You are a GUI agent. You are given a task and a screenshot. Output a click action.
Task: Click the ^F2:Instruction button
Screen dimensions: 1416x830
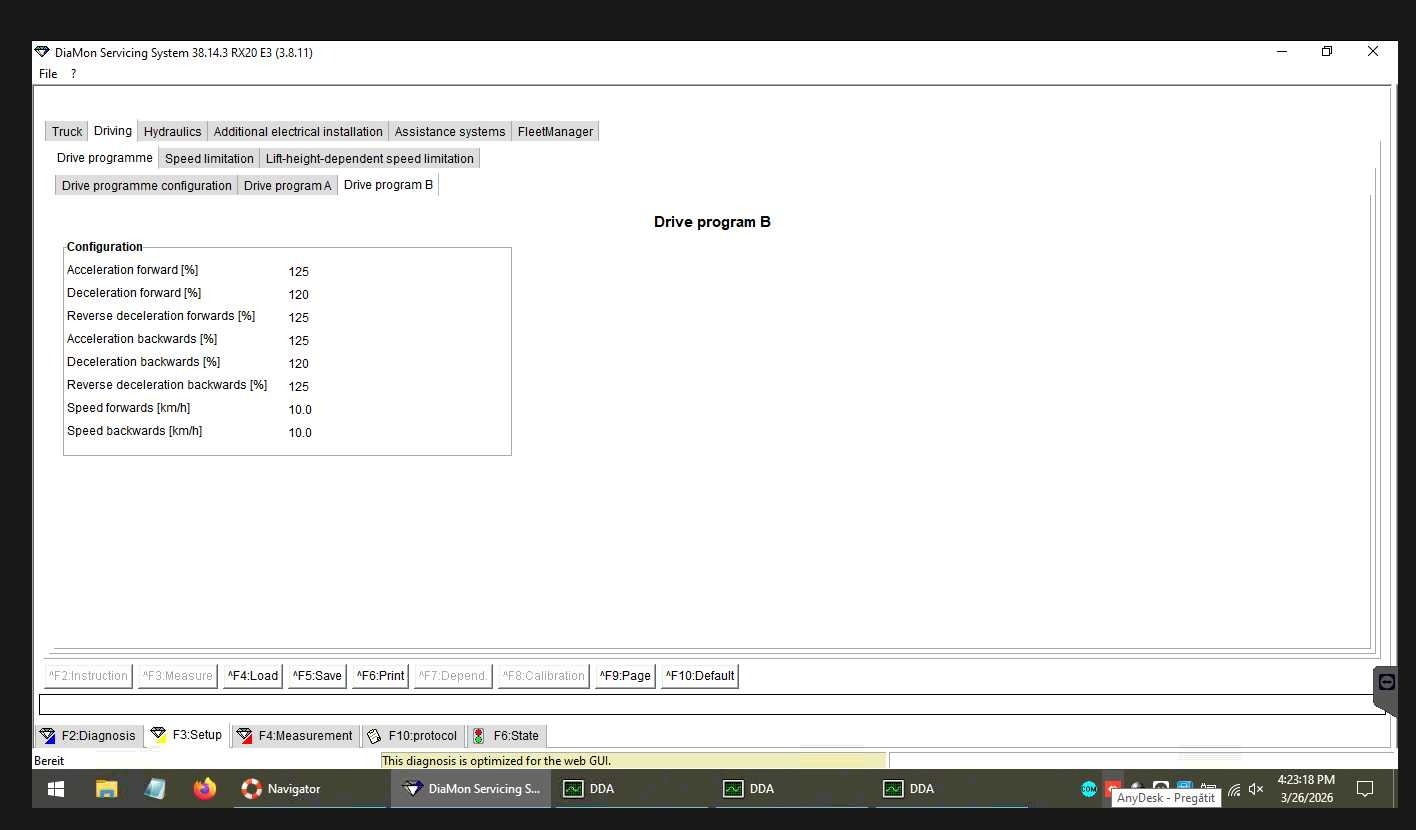88,676
